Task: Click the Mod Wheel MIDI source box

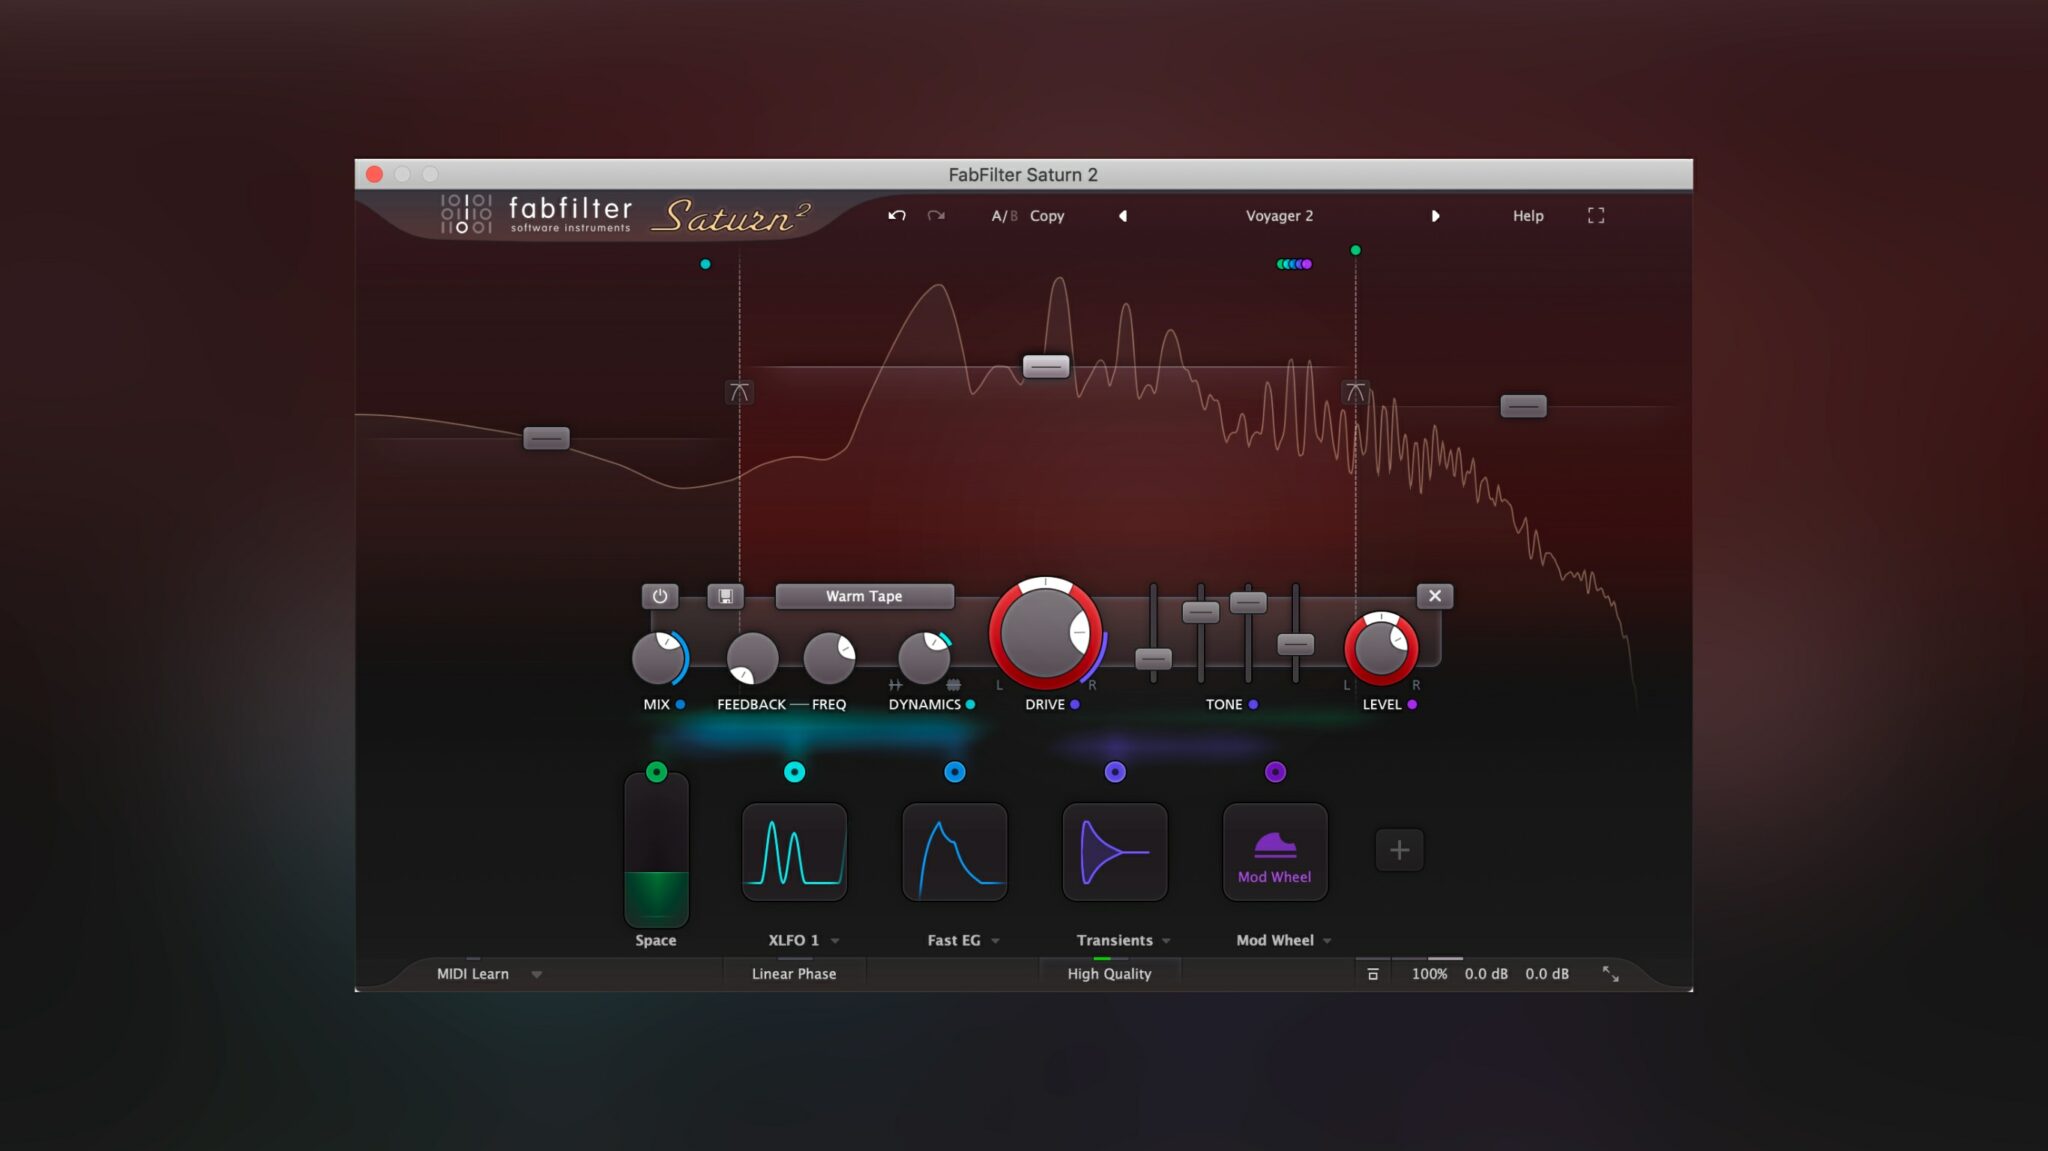Action: [1275, 851]
